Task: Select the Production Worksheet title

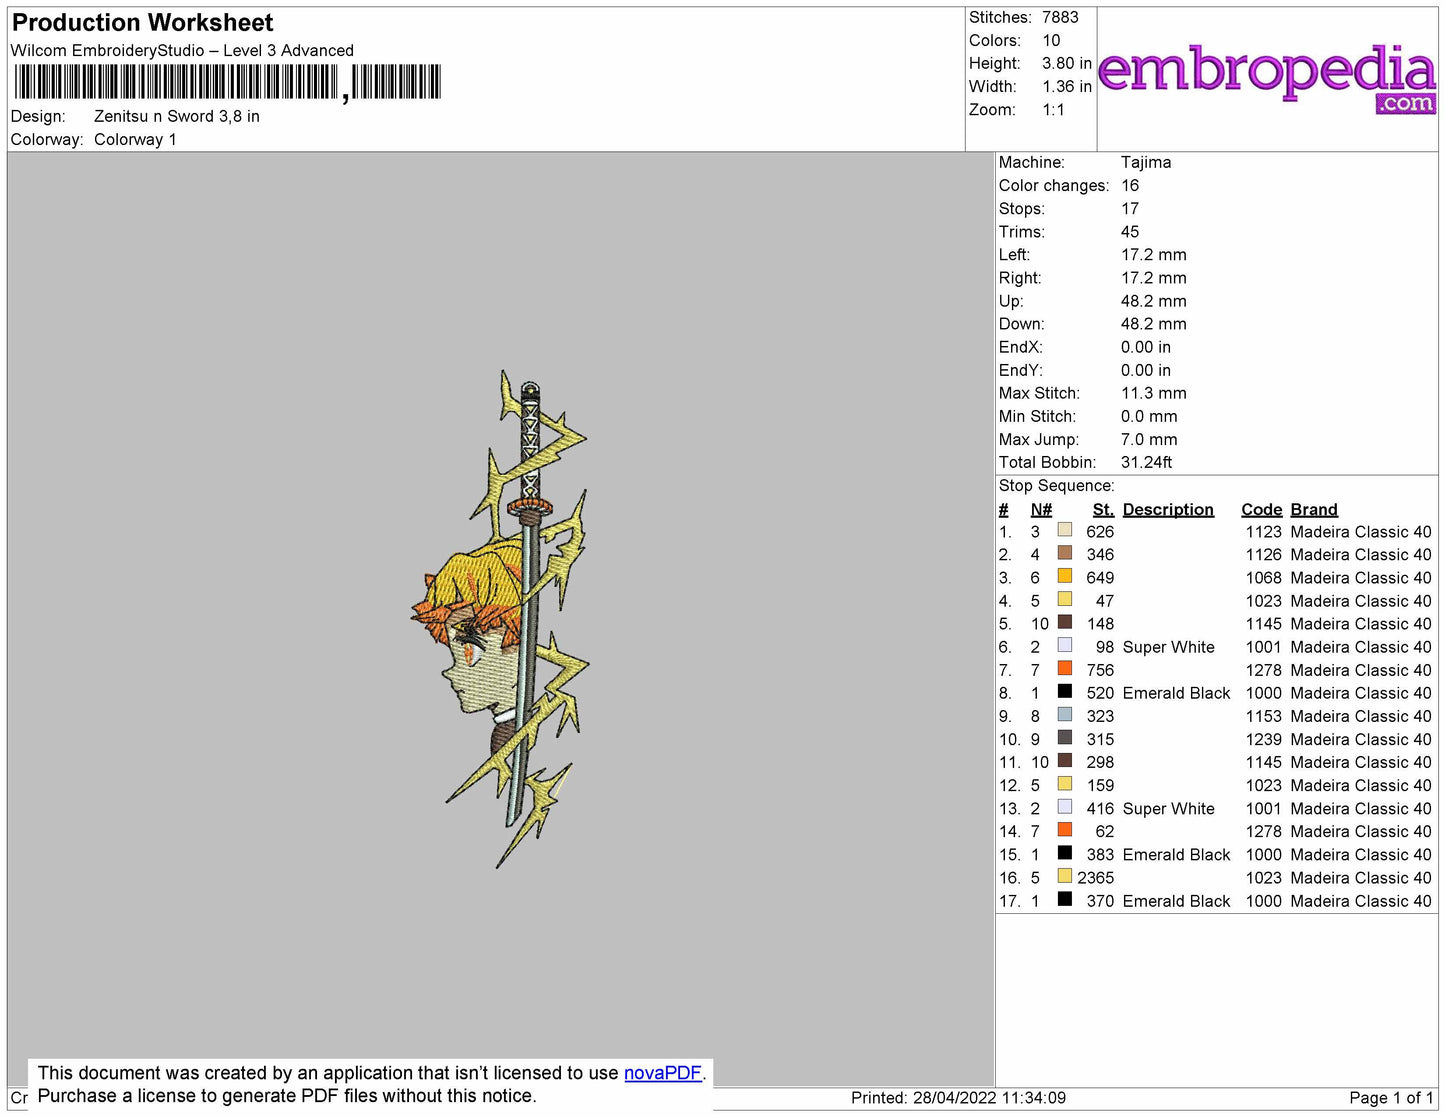Action: (142, 23)
